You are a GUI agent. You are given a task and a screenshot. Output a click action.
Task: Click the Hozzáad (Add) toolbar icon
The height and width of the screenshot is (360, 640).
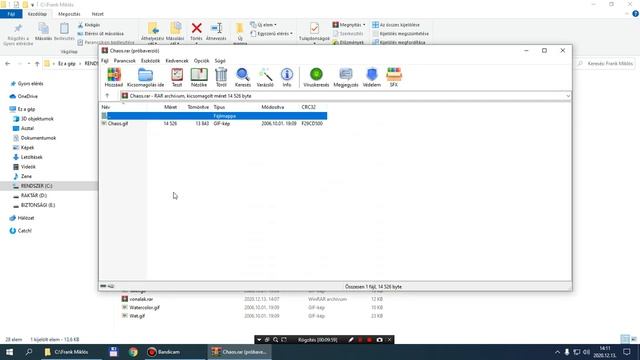click(x=113, y=77)
